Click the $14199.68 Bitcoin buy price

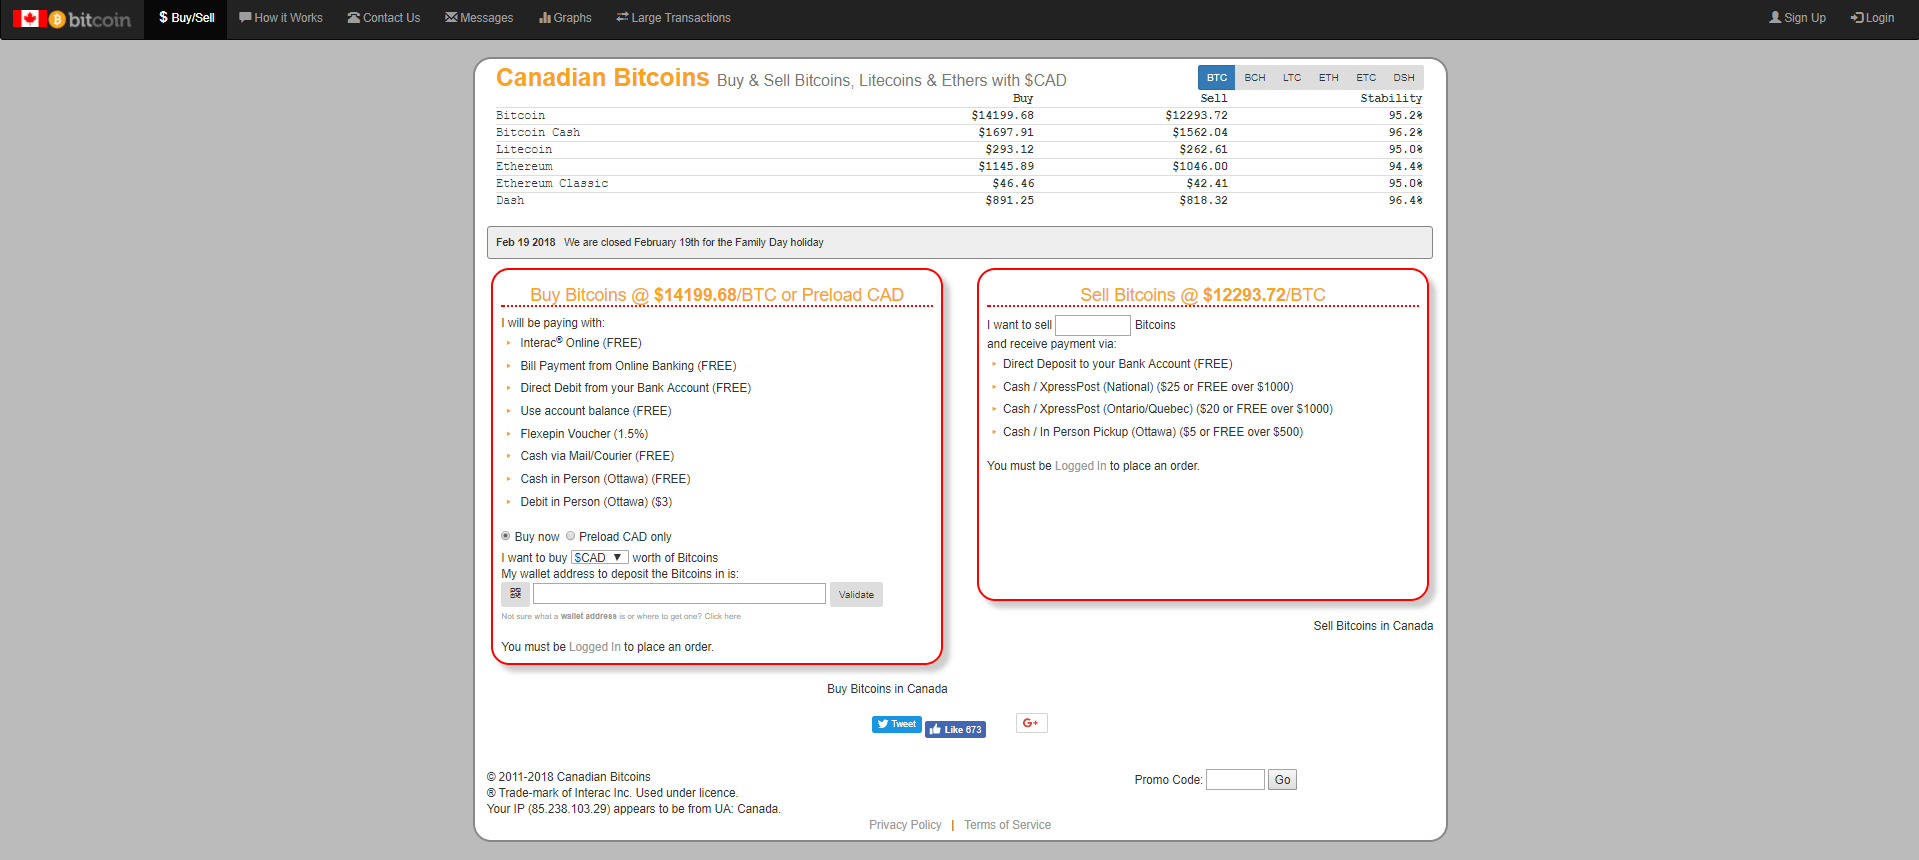click(1002, 116)
